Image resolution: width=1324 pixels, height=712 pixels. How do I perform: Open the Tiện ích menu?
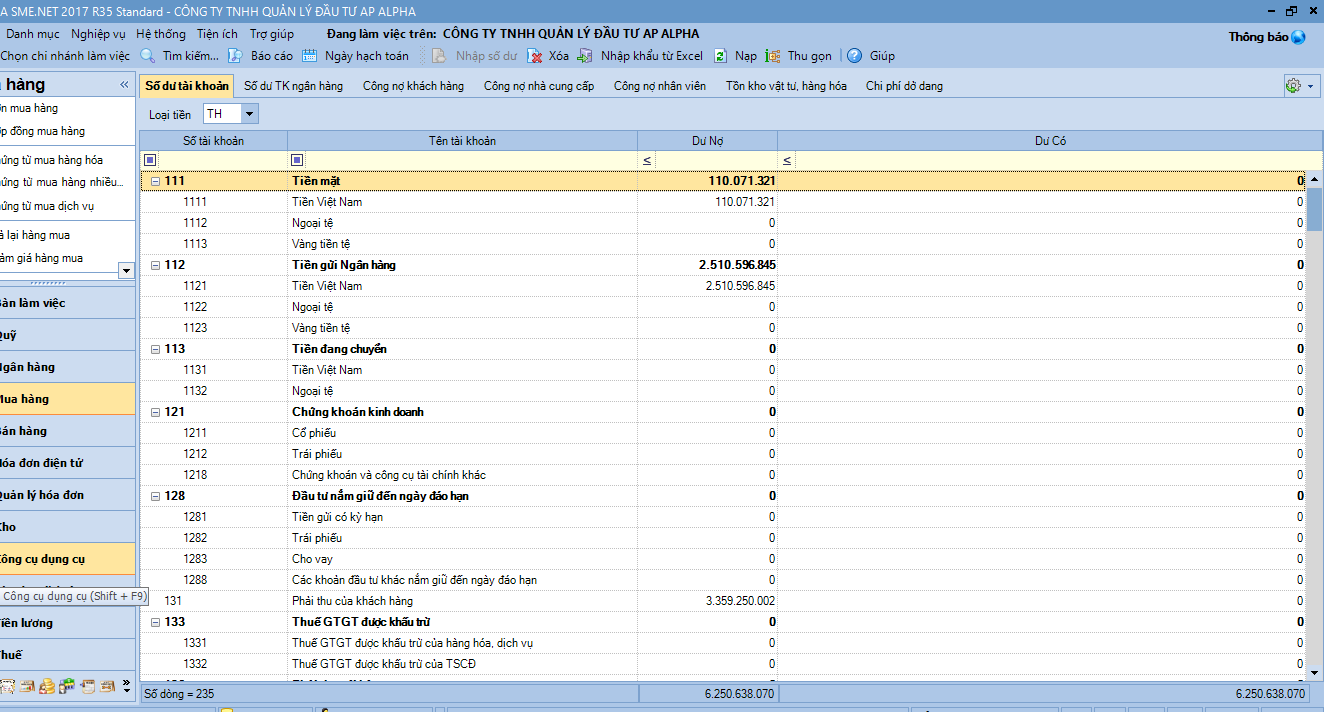coord(217,34)
